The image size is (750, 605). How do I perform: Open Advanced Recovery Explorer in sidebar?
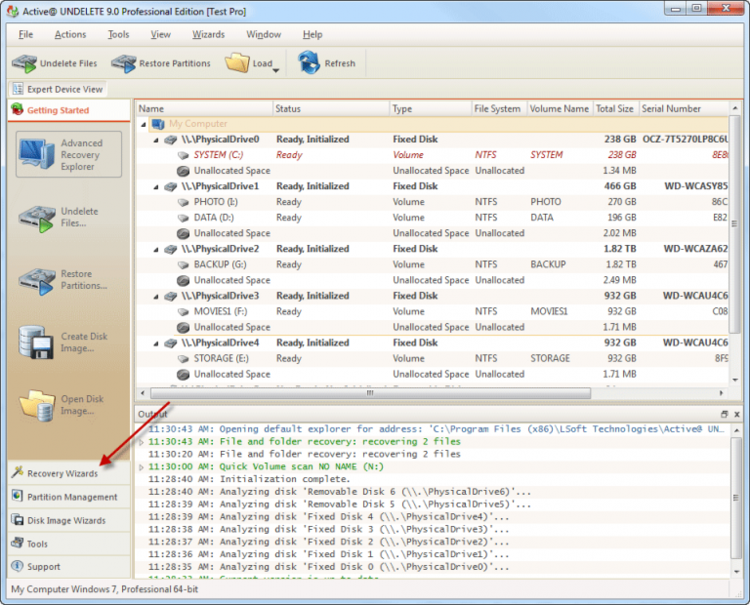[37, 155]
